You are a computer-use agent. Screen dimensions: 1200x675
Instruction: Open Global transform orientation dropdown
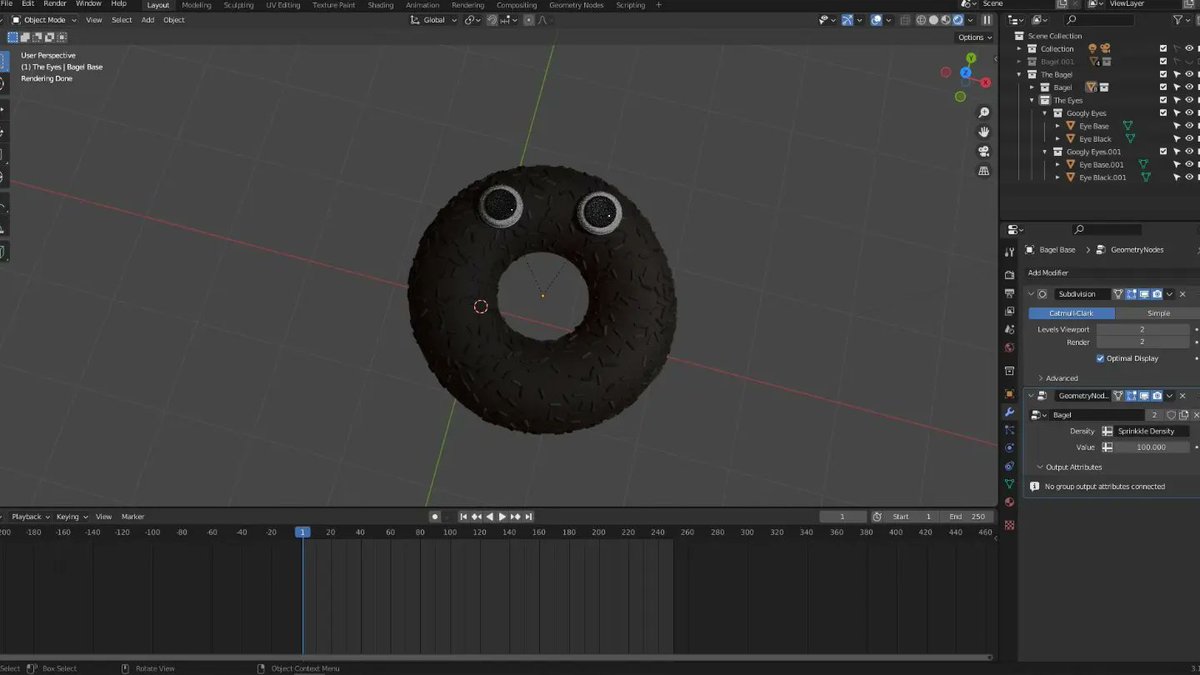[x=433, y=20]
